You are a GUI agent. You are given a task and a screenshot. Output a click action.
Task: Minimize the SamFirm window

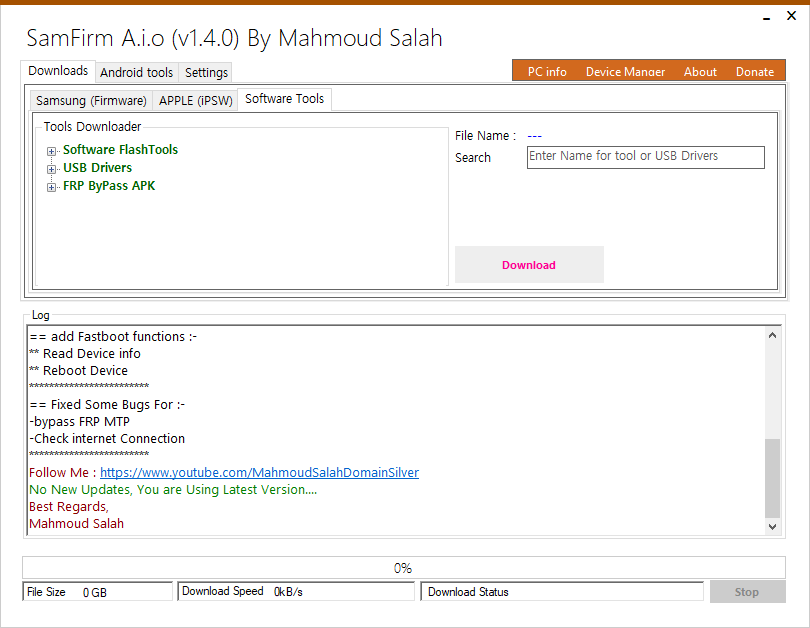(767, 18)
